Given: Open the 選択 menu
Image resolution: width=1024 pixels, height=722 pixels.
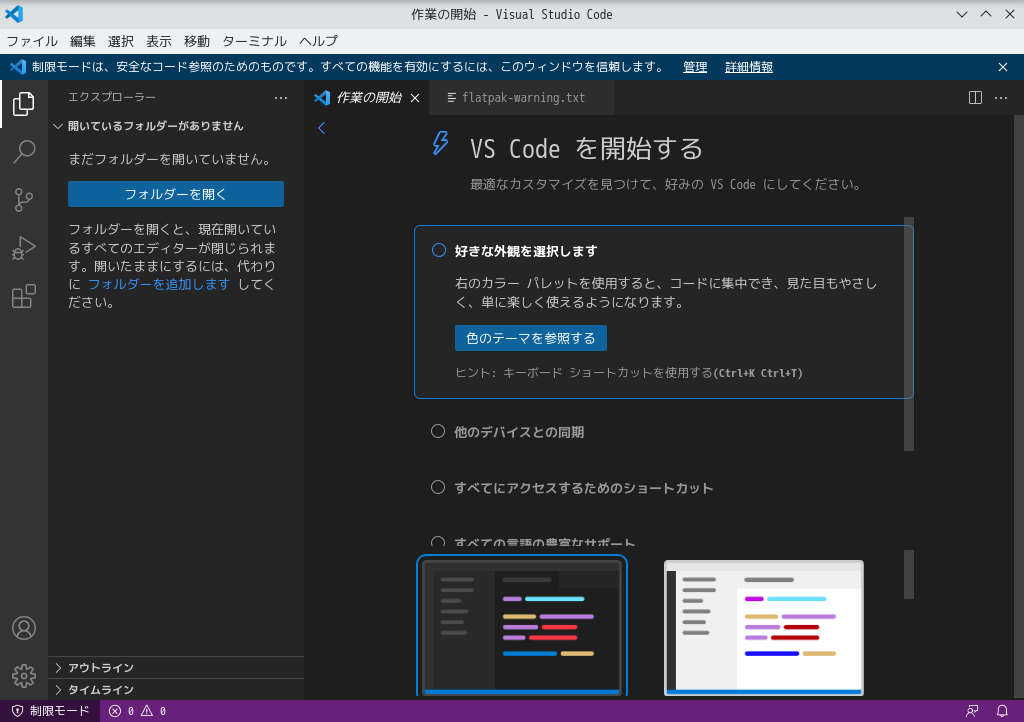Looking at the screenshot, I should click(121, 41).
